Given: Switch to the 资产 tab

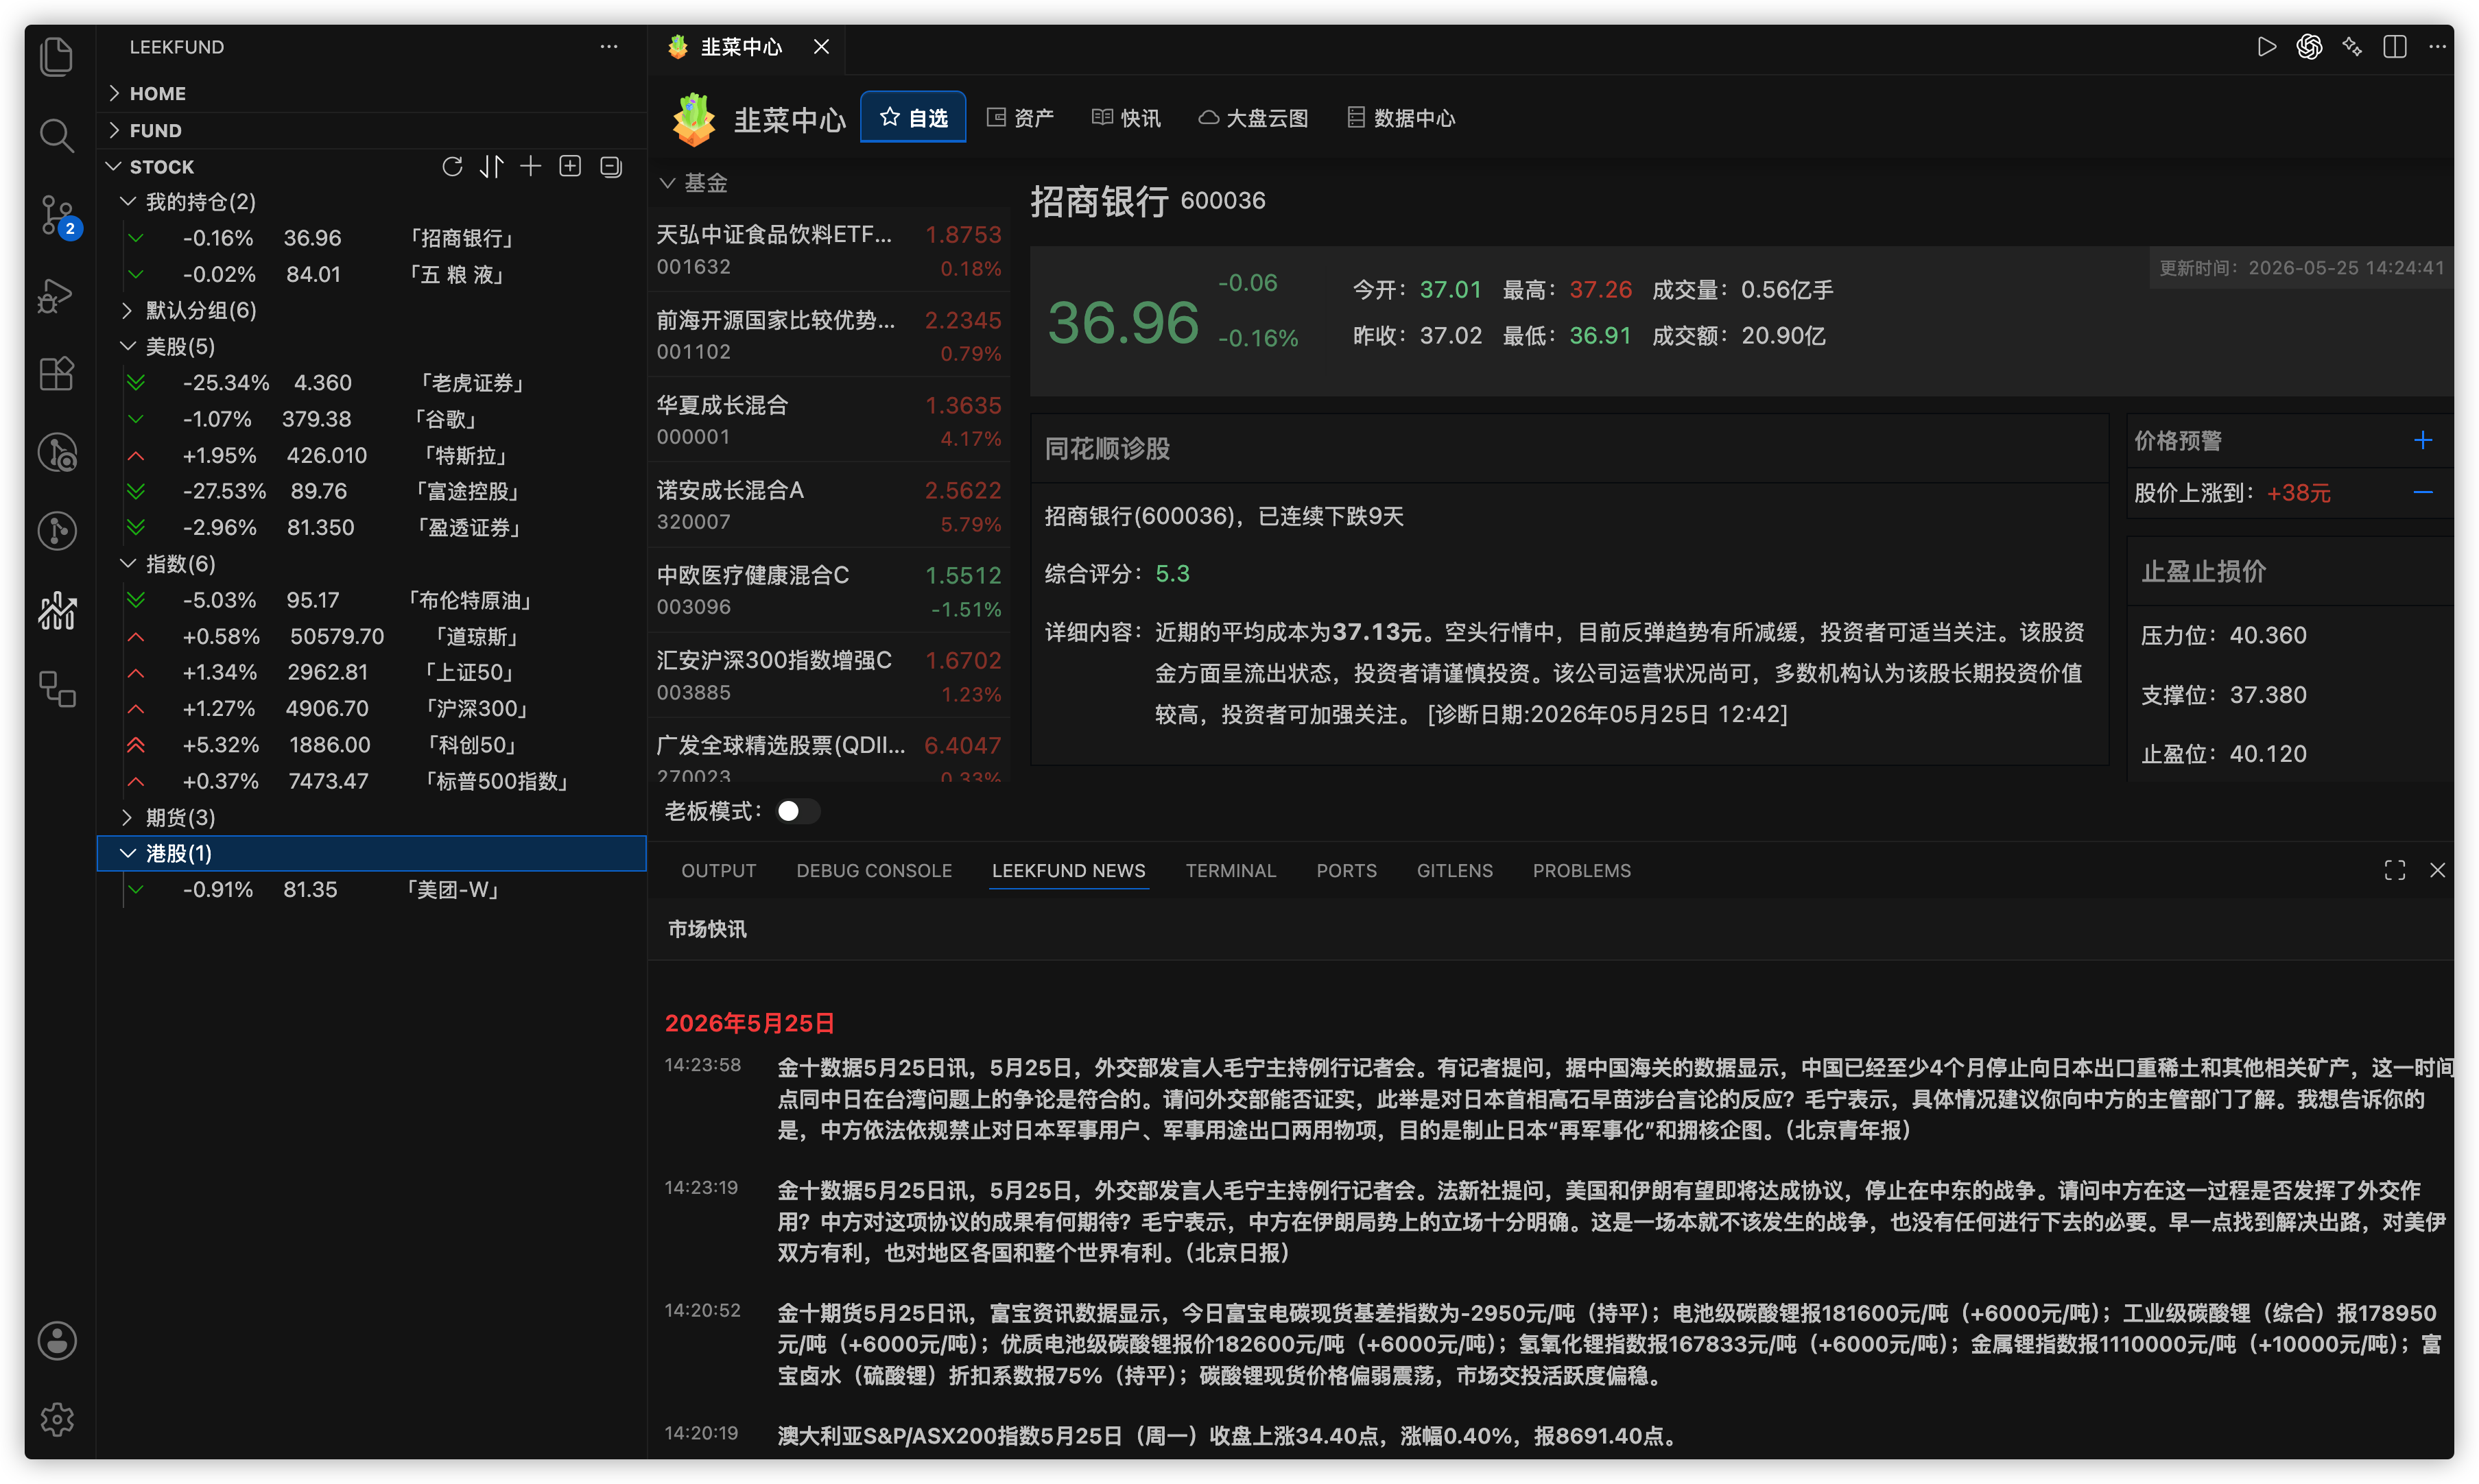Looking at the screenshot, I should coord(1020,118).
